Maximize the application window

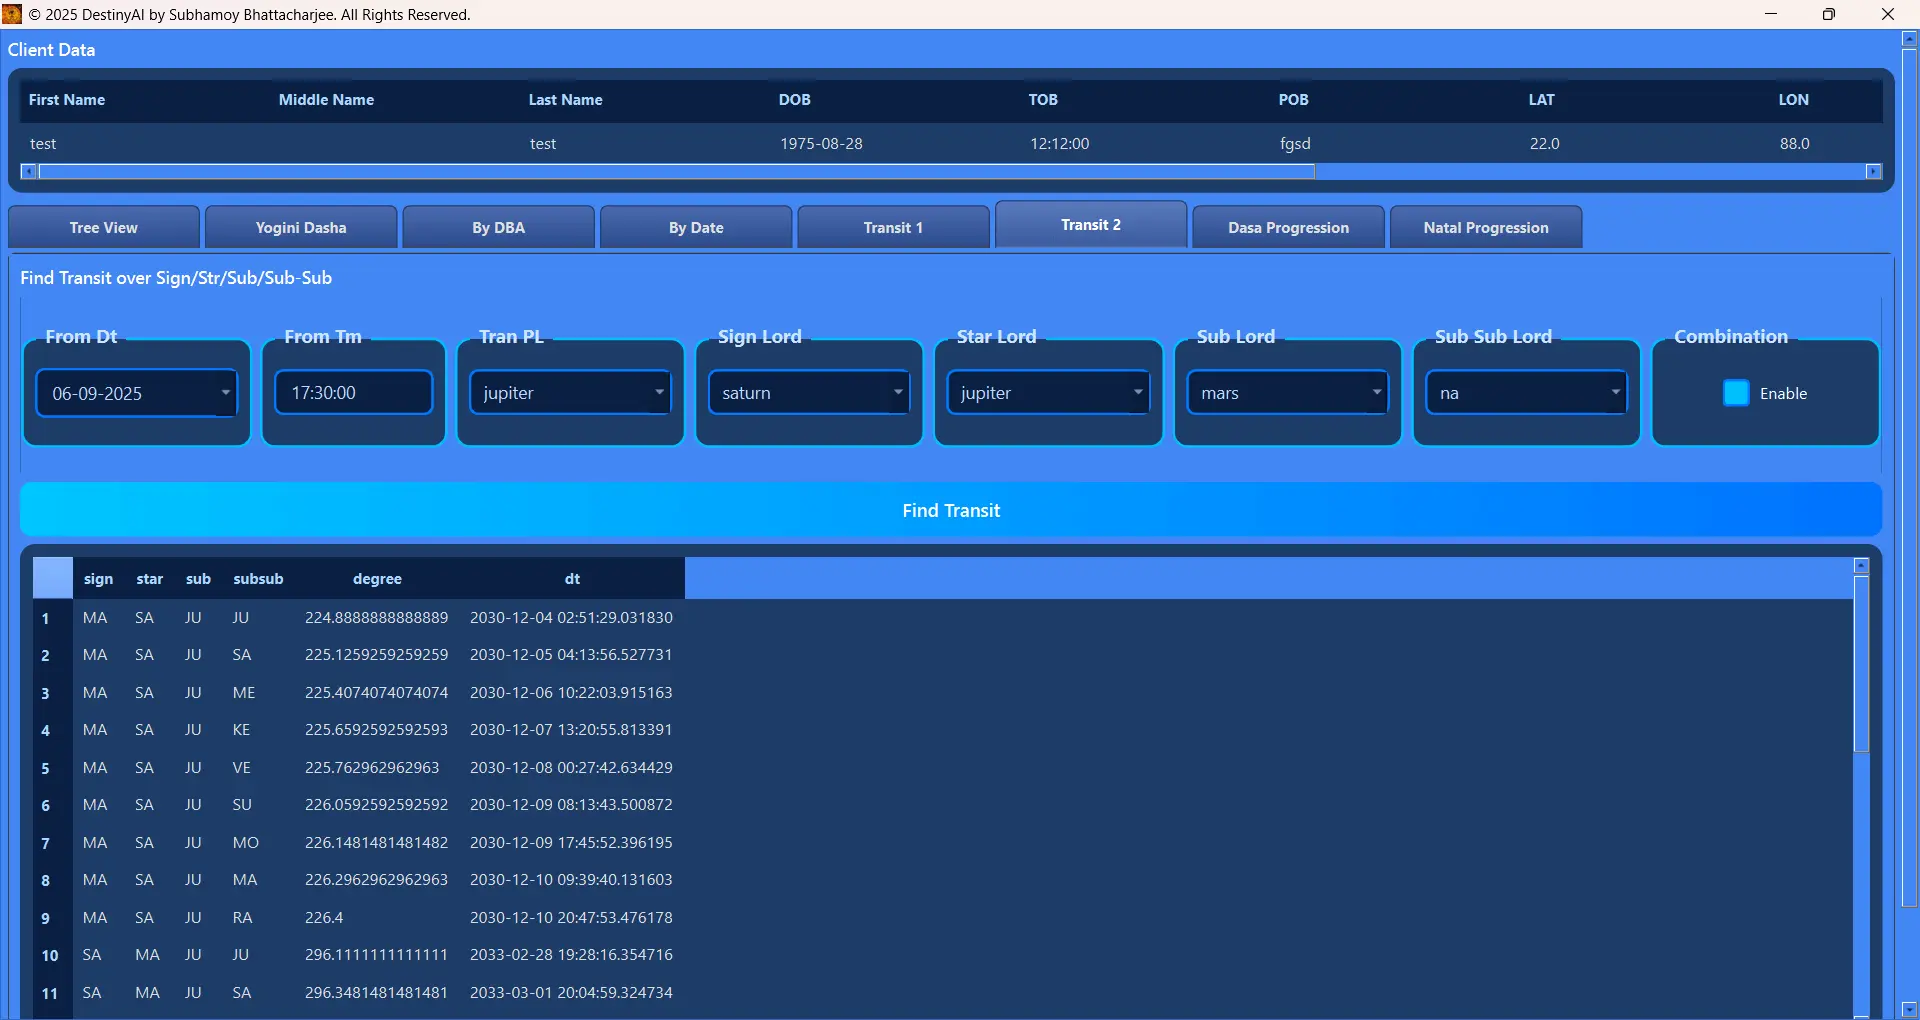(1829, 14)
